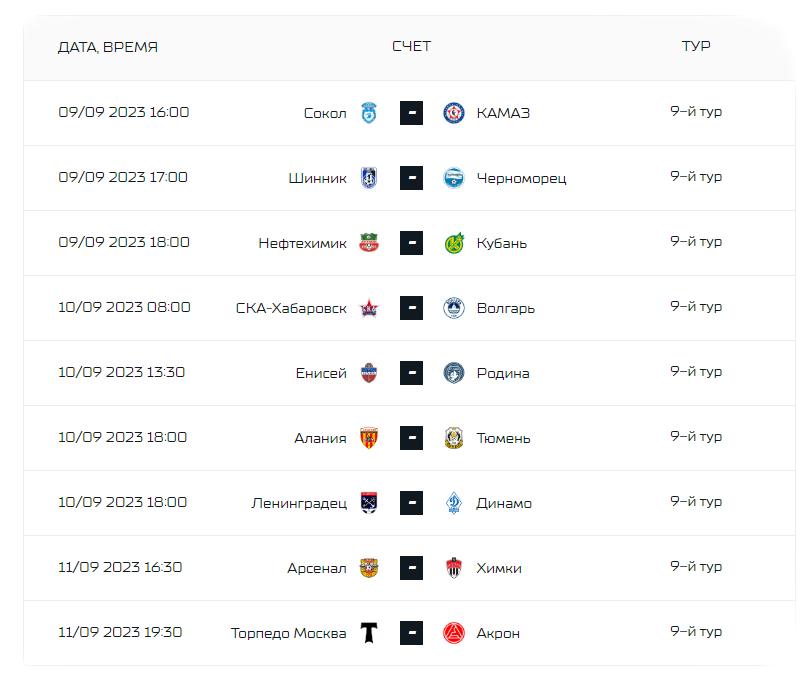
Task: Click the Алания shield logo
Action: tap(369, 438)
